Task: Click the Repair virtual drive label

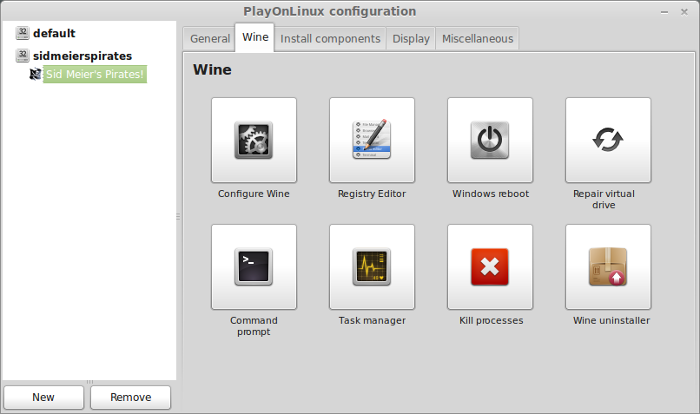Action: pyautogui.click(x=604, y=199)
